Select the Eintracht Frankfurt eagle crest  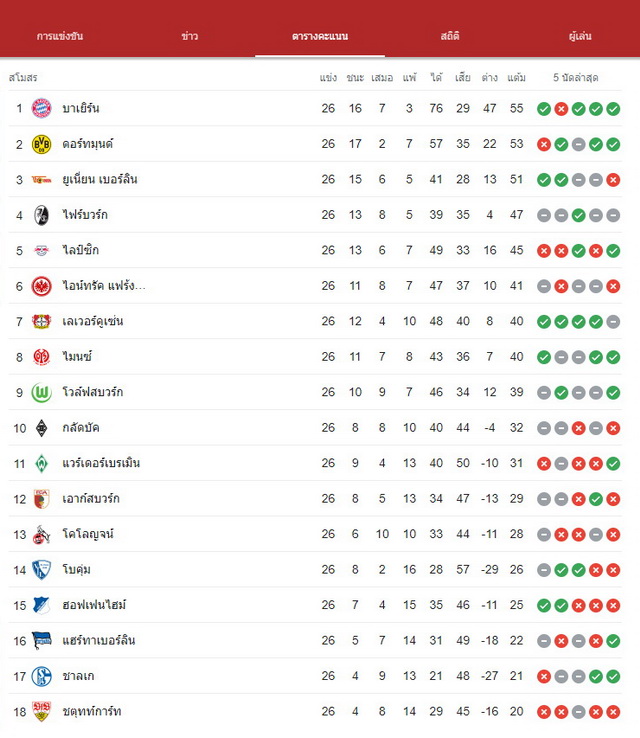click(x=41, y=286)
